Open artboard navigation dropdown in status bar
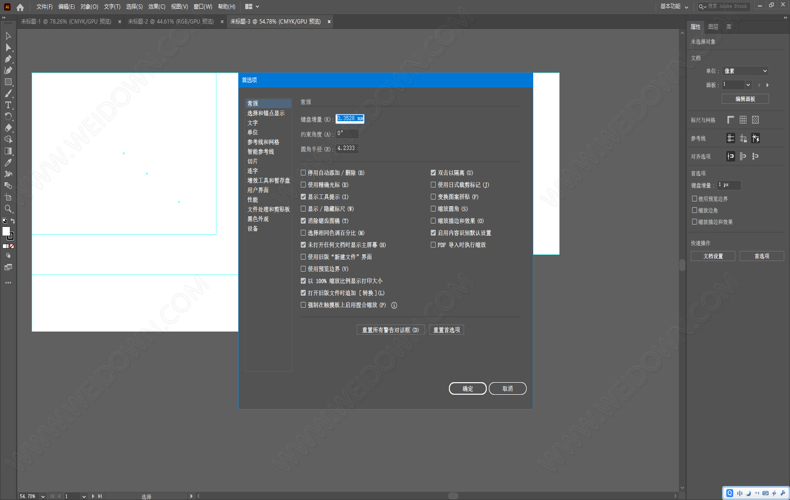The height and width of the screenshot is (500, 790). pyautogui.click(x=84, y=496)
